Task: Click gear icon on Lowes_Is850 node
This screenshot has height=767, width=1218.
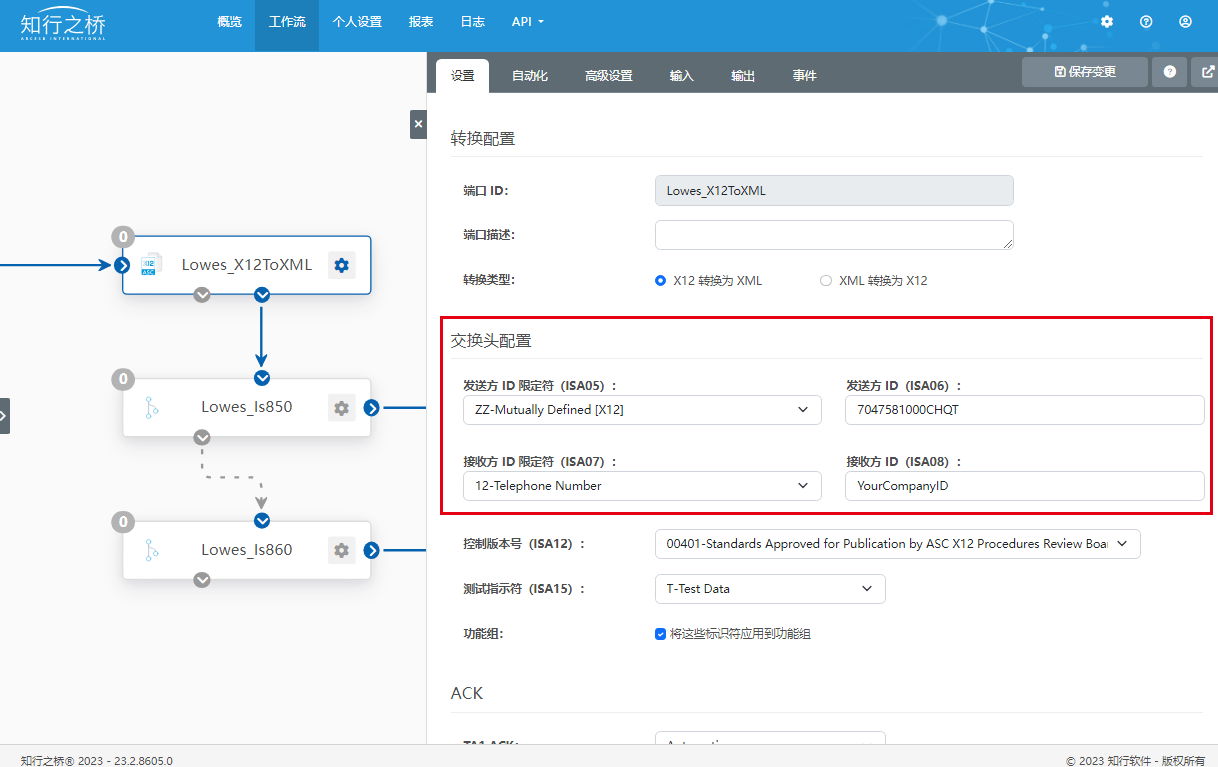Action: [342, 408]
